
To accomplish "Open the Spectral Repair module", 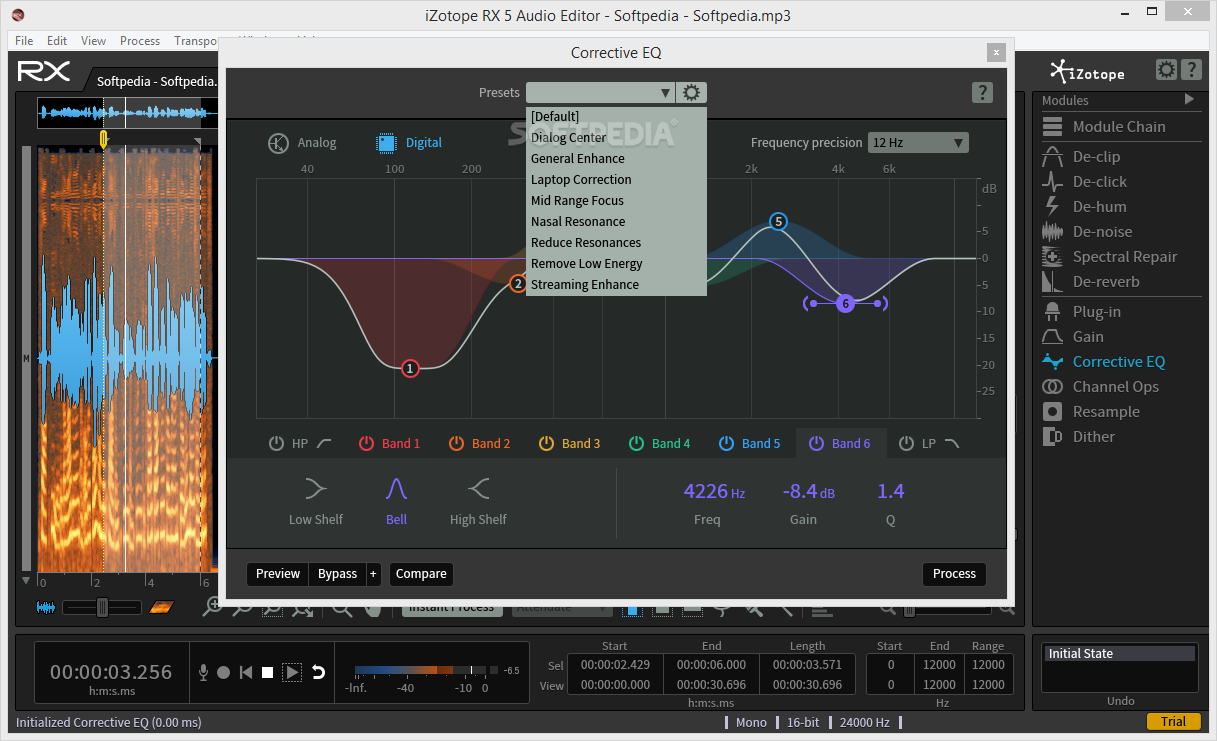I will pyautogui.click(x=1109, y=257).
